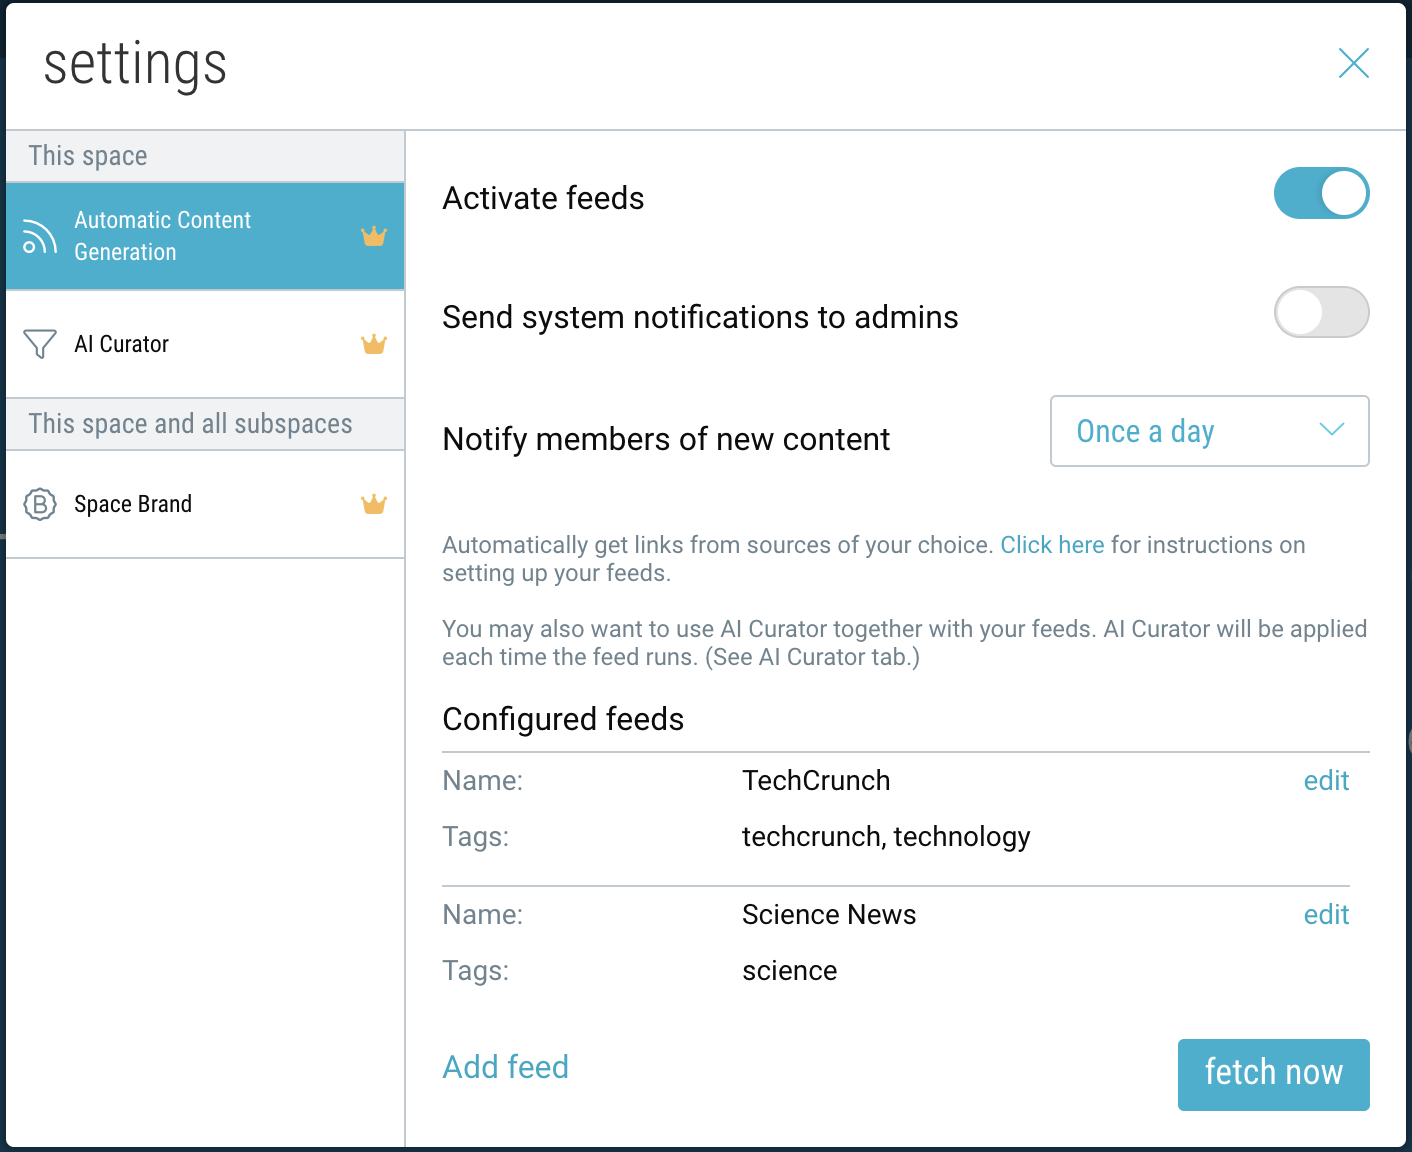Close the settings dialog with X icon
The height and width of the screenshot is (1152, 1412).
coord(1353,63)
